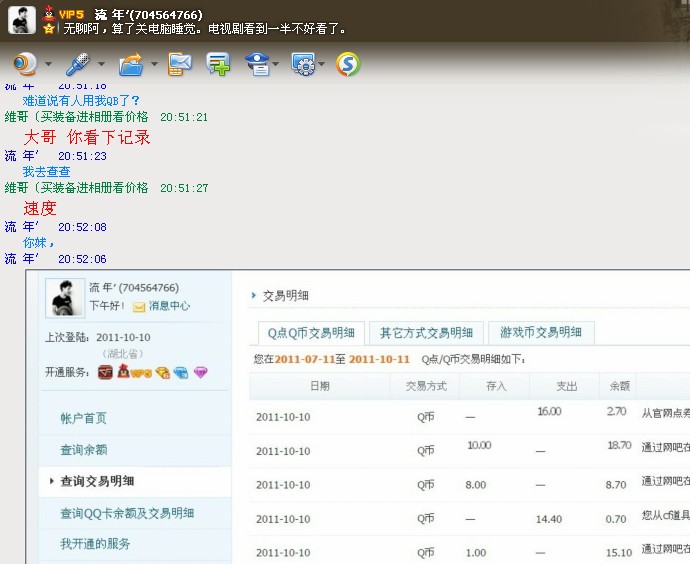
Task: Click the 14.40 expense value
Action: pyautogui.click(x=549, y=519)
